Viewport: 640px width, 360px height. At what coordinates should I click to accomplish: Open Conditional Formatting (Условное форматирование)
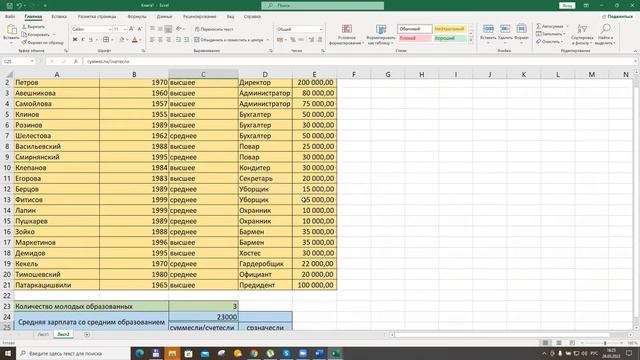click(x=346, y=34)
